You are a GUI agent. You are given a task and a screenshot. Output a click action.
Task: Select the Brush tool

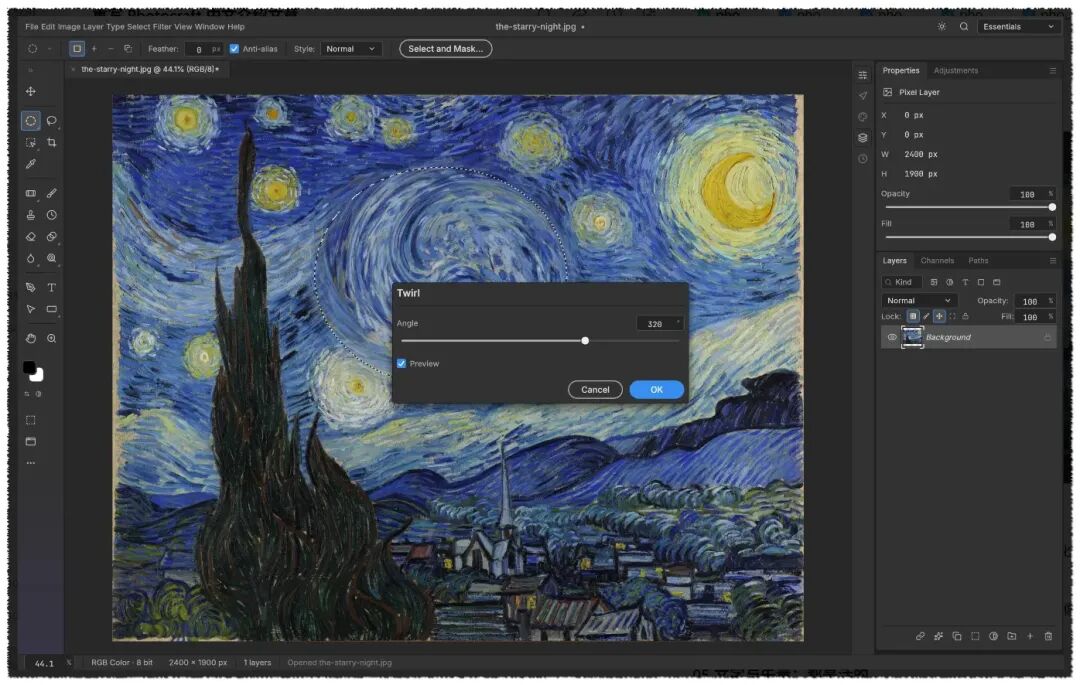tap(52, 193)
